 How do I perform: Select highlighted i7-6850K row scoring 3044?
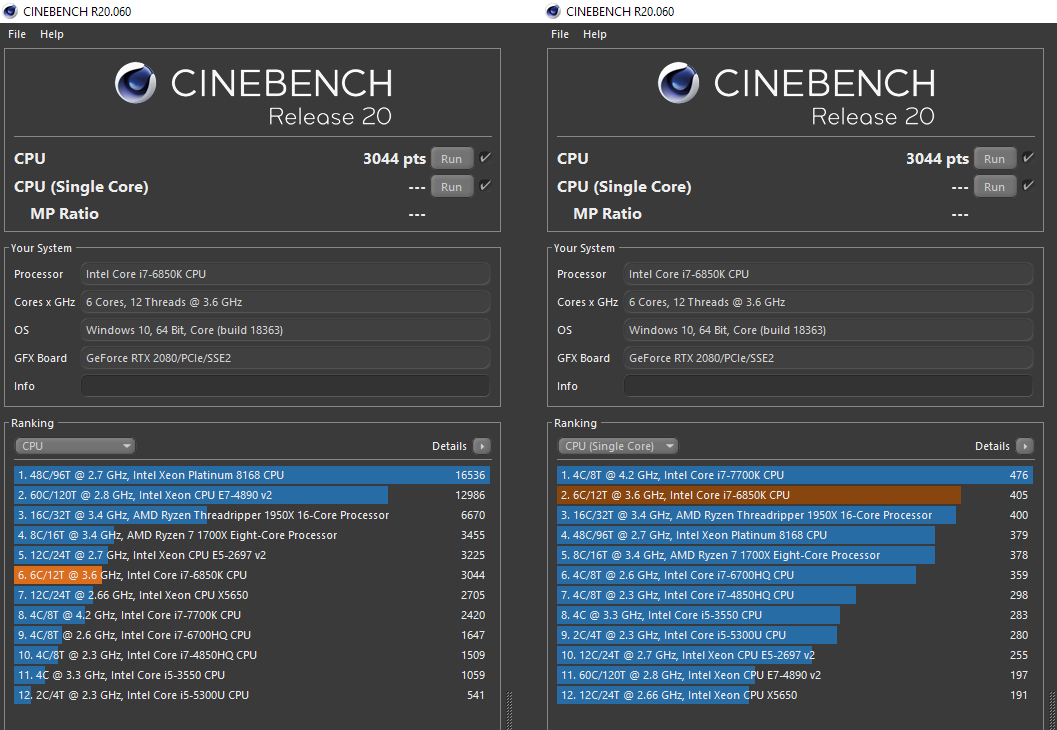pyautogui.click(x=251, y=575)
